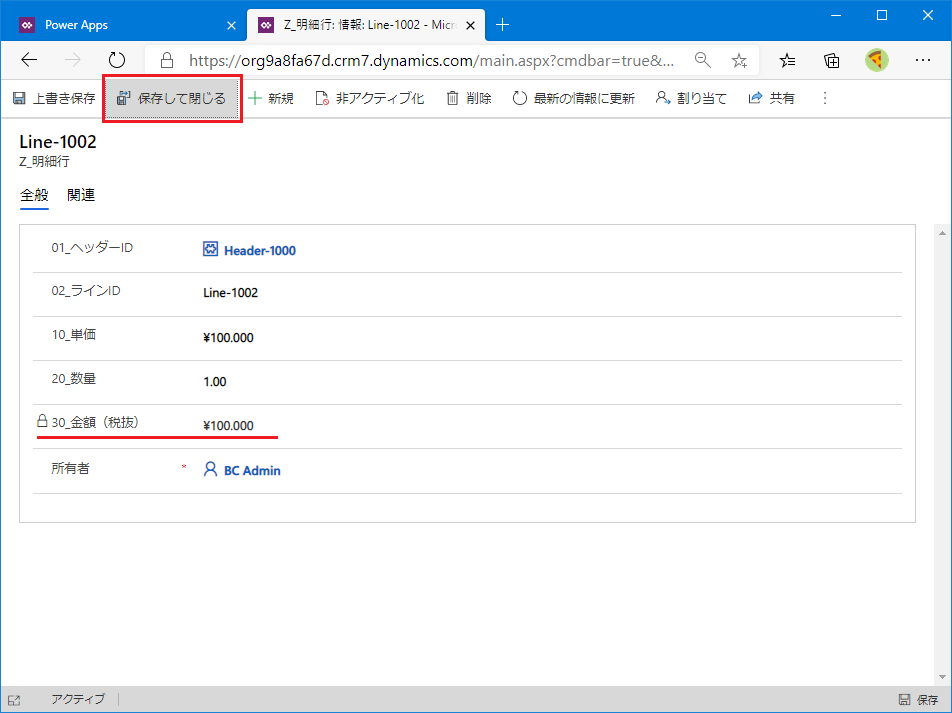The width and height of the screenshot is (952, 713).
Task: Open browser settings and more menu
Action: point(923,60)
